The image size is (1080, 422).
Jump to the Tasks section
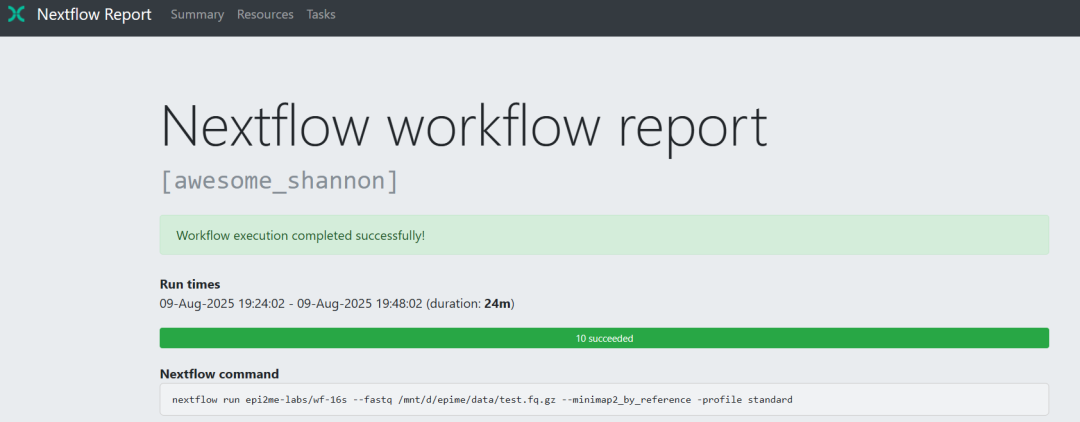pos(321,15)
